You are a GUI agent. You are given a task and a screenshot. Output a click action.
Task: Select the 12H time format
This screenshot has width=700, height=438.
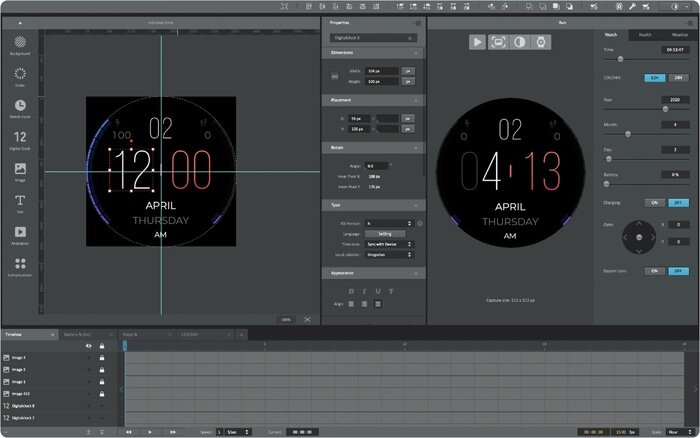[x=654, y=78]
